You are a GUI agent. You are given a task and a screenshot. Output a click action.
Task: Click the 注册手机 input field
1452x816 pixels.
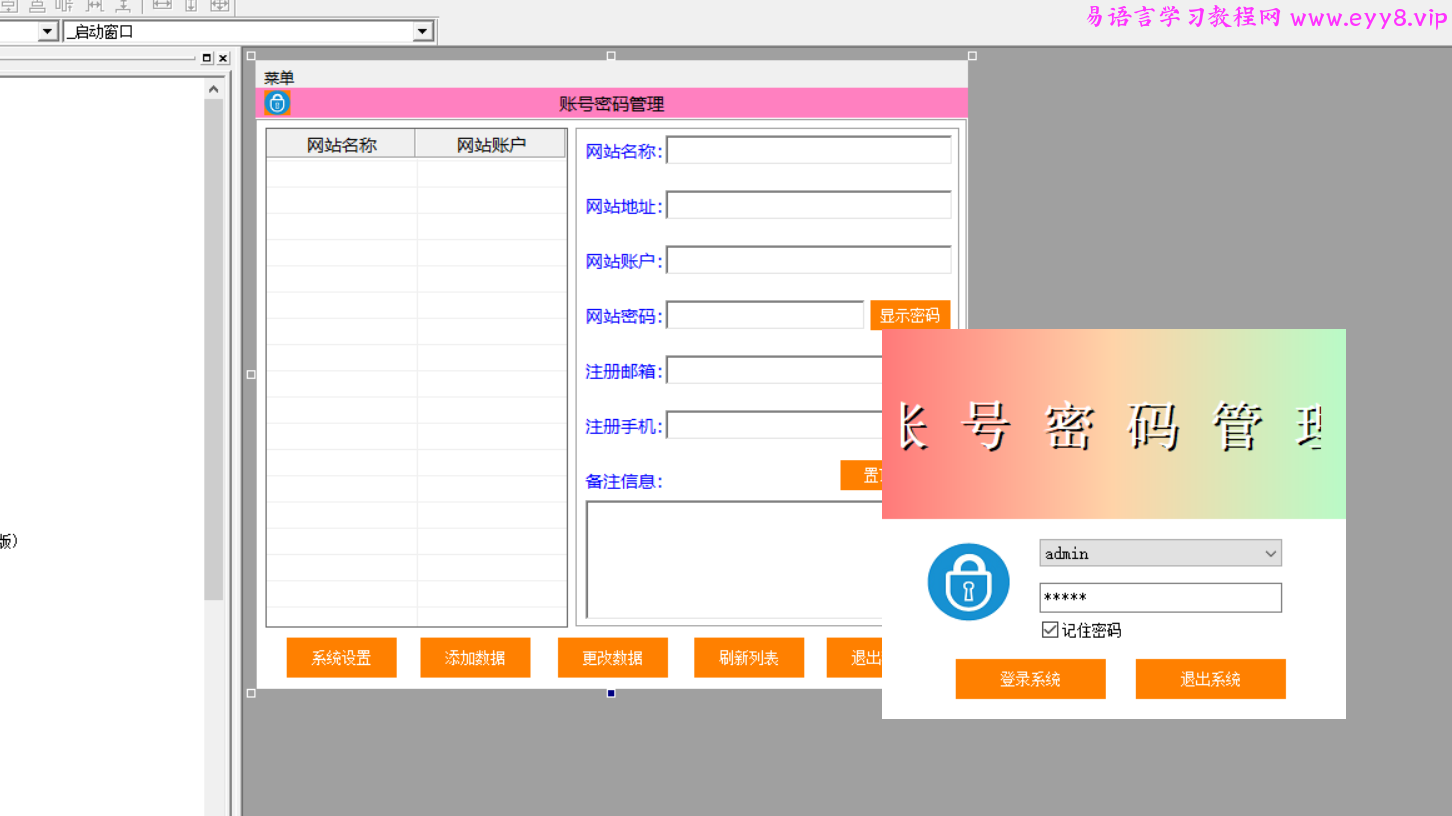pyautogui.click(x=775, y=425)
